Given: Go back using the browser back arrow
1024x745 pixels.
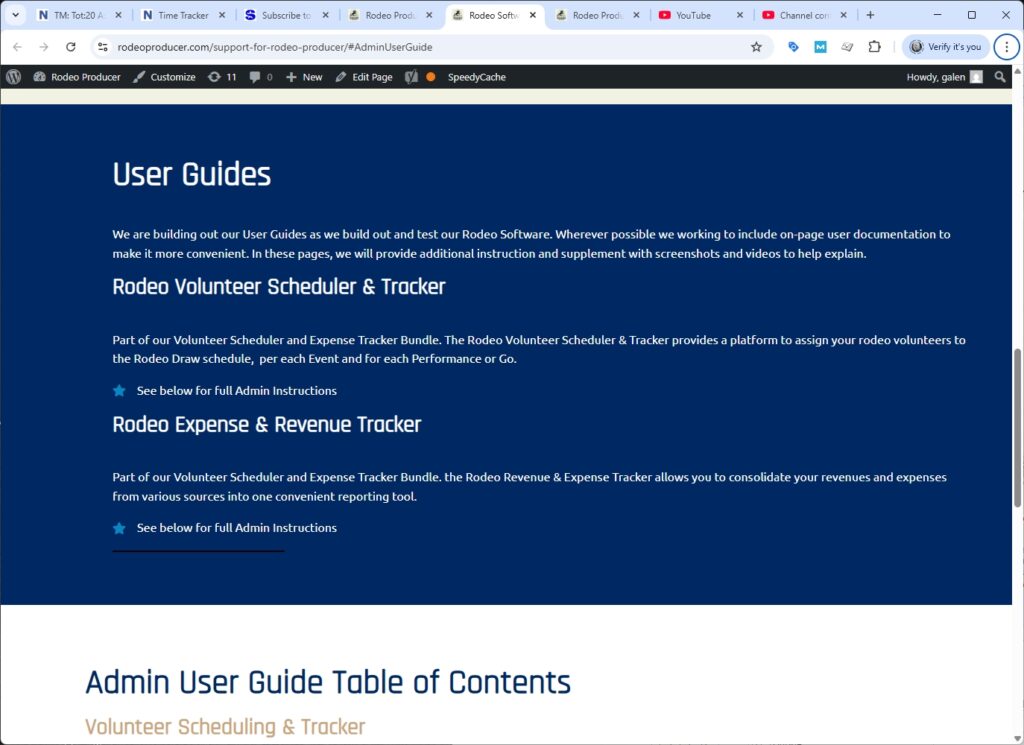Looking at the screenshot, I should [x=17, y=46].
